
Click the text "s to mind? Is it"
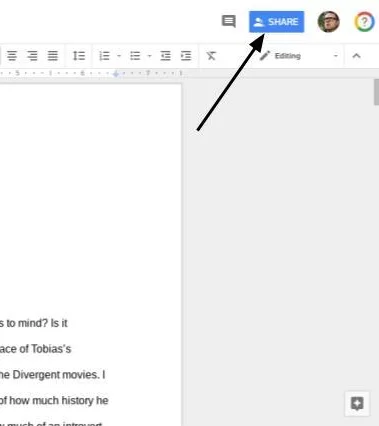34,323
